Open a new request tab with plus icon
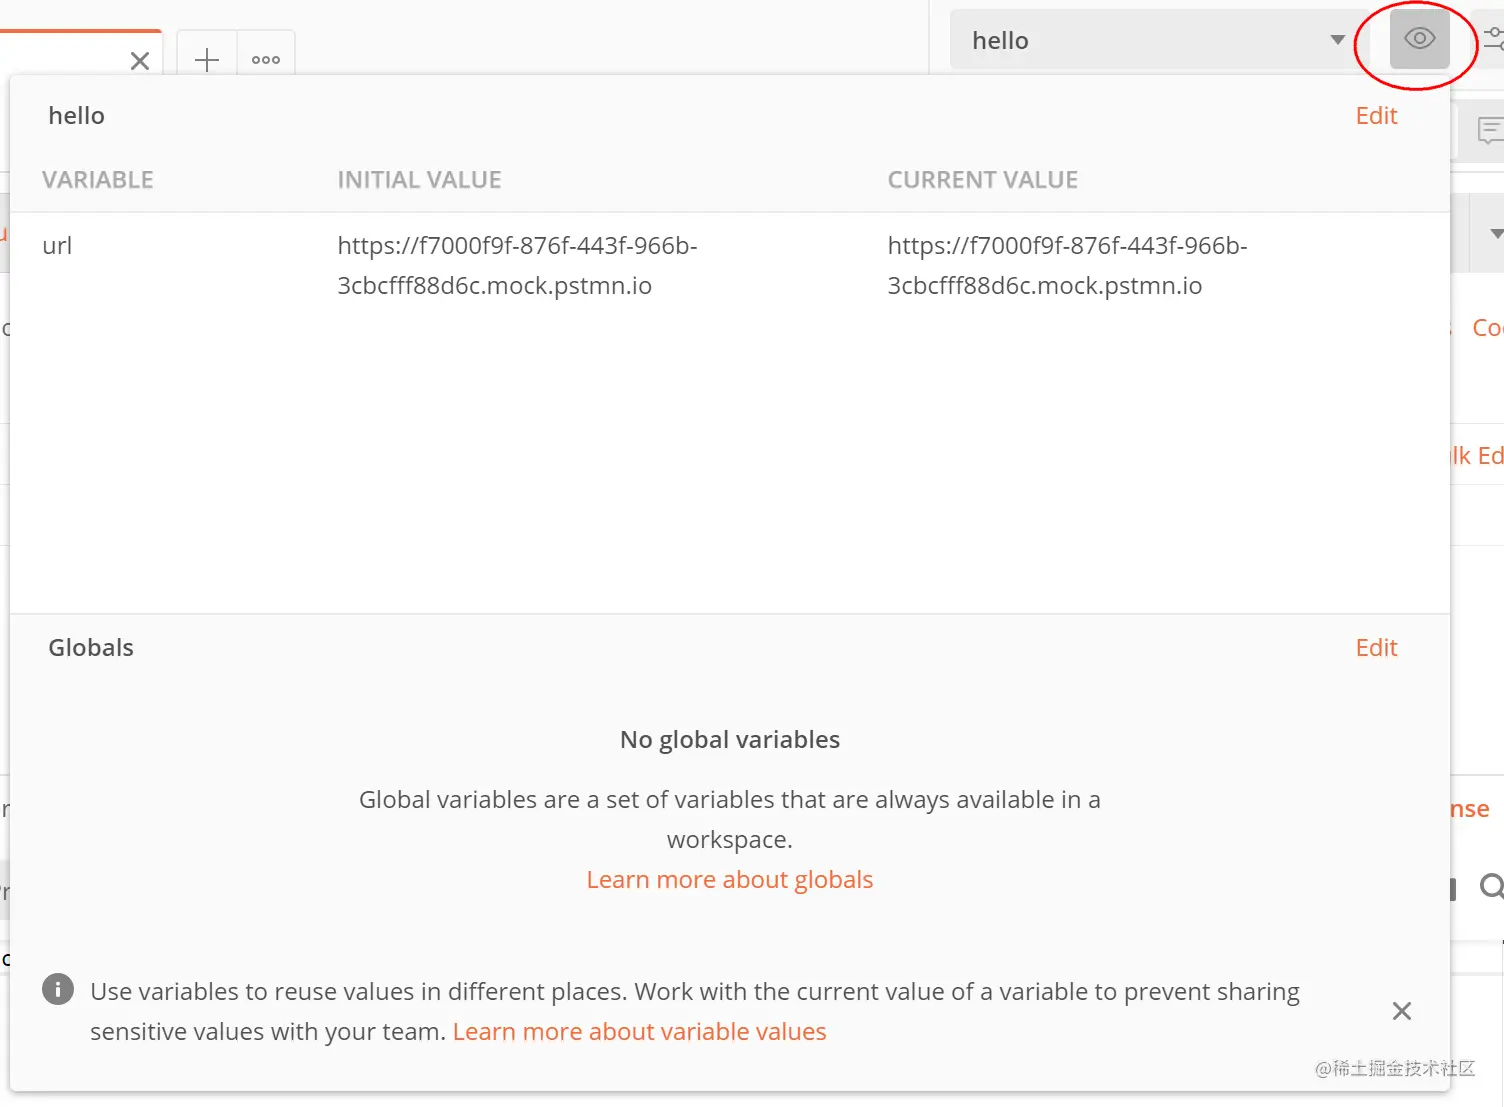Viewport: 1504px width, 1107px height. [207, 60]
